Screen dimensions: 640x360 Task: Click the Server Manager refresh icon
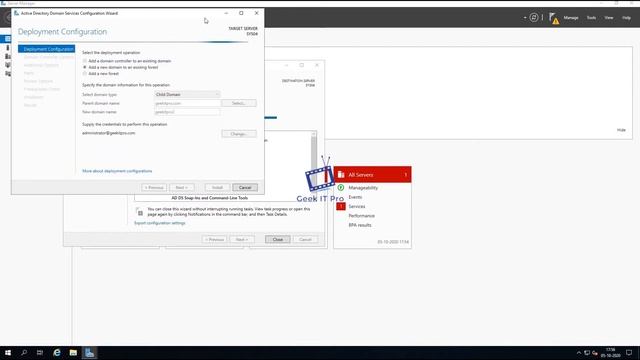pyautogui.click(x=533, y=18)
